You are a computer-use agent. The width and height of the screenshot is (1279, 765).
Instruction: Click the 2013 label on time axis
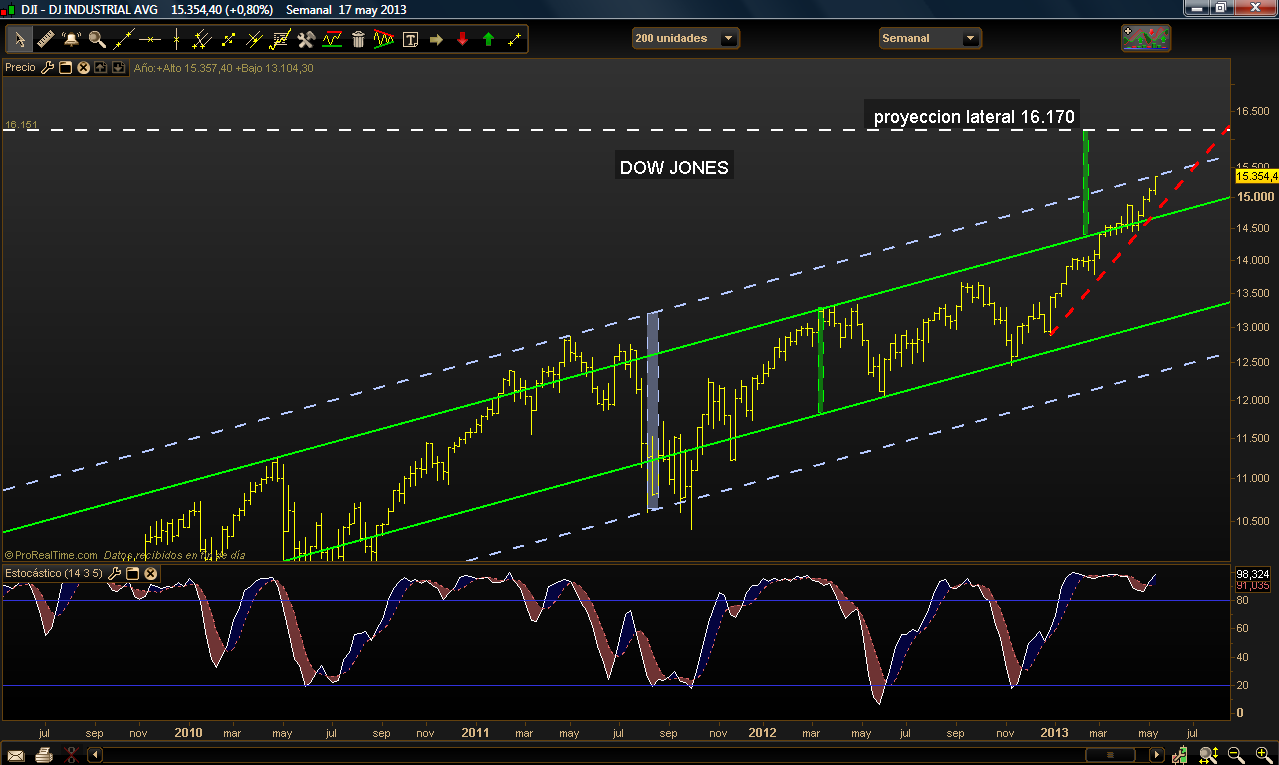pos(1055,732)
